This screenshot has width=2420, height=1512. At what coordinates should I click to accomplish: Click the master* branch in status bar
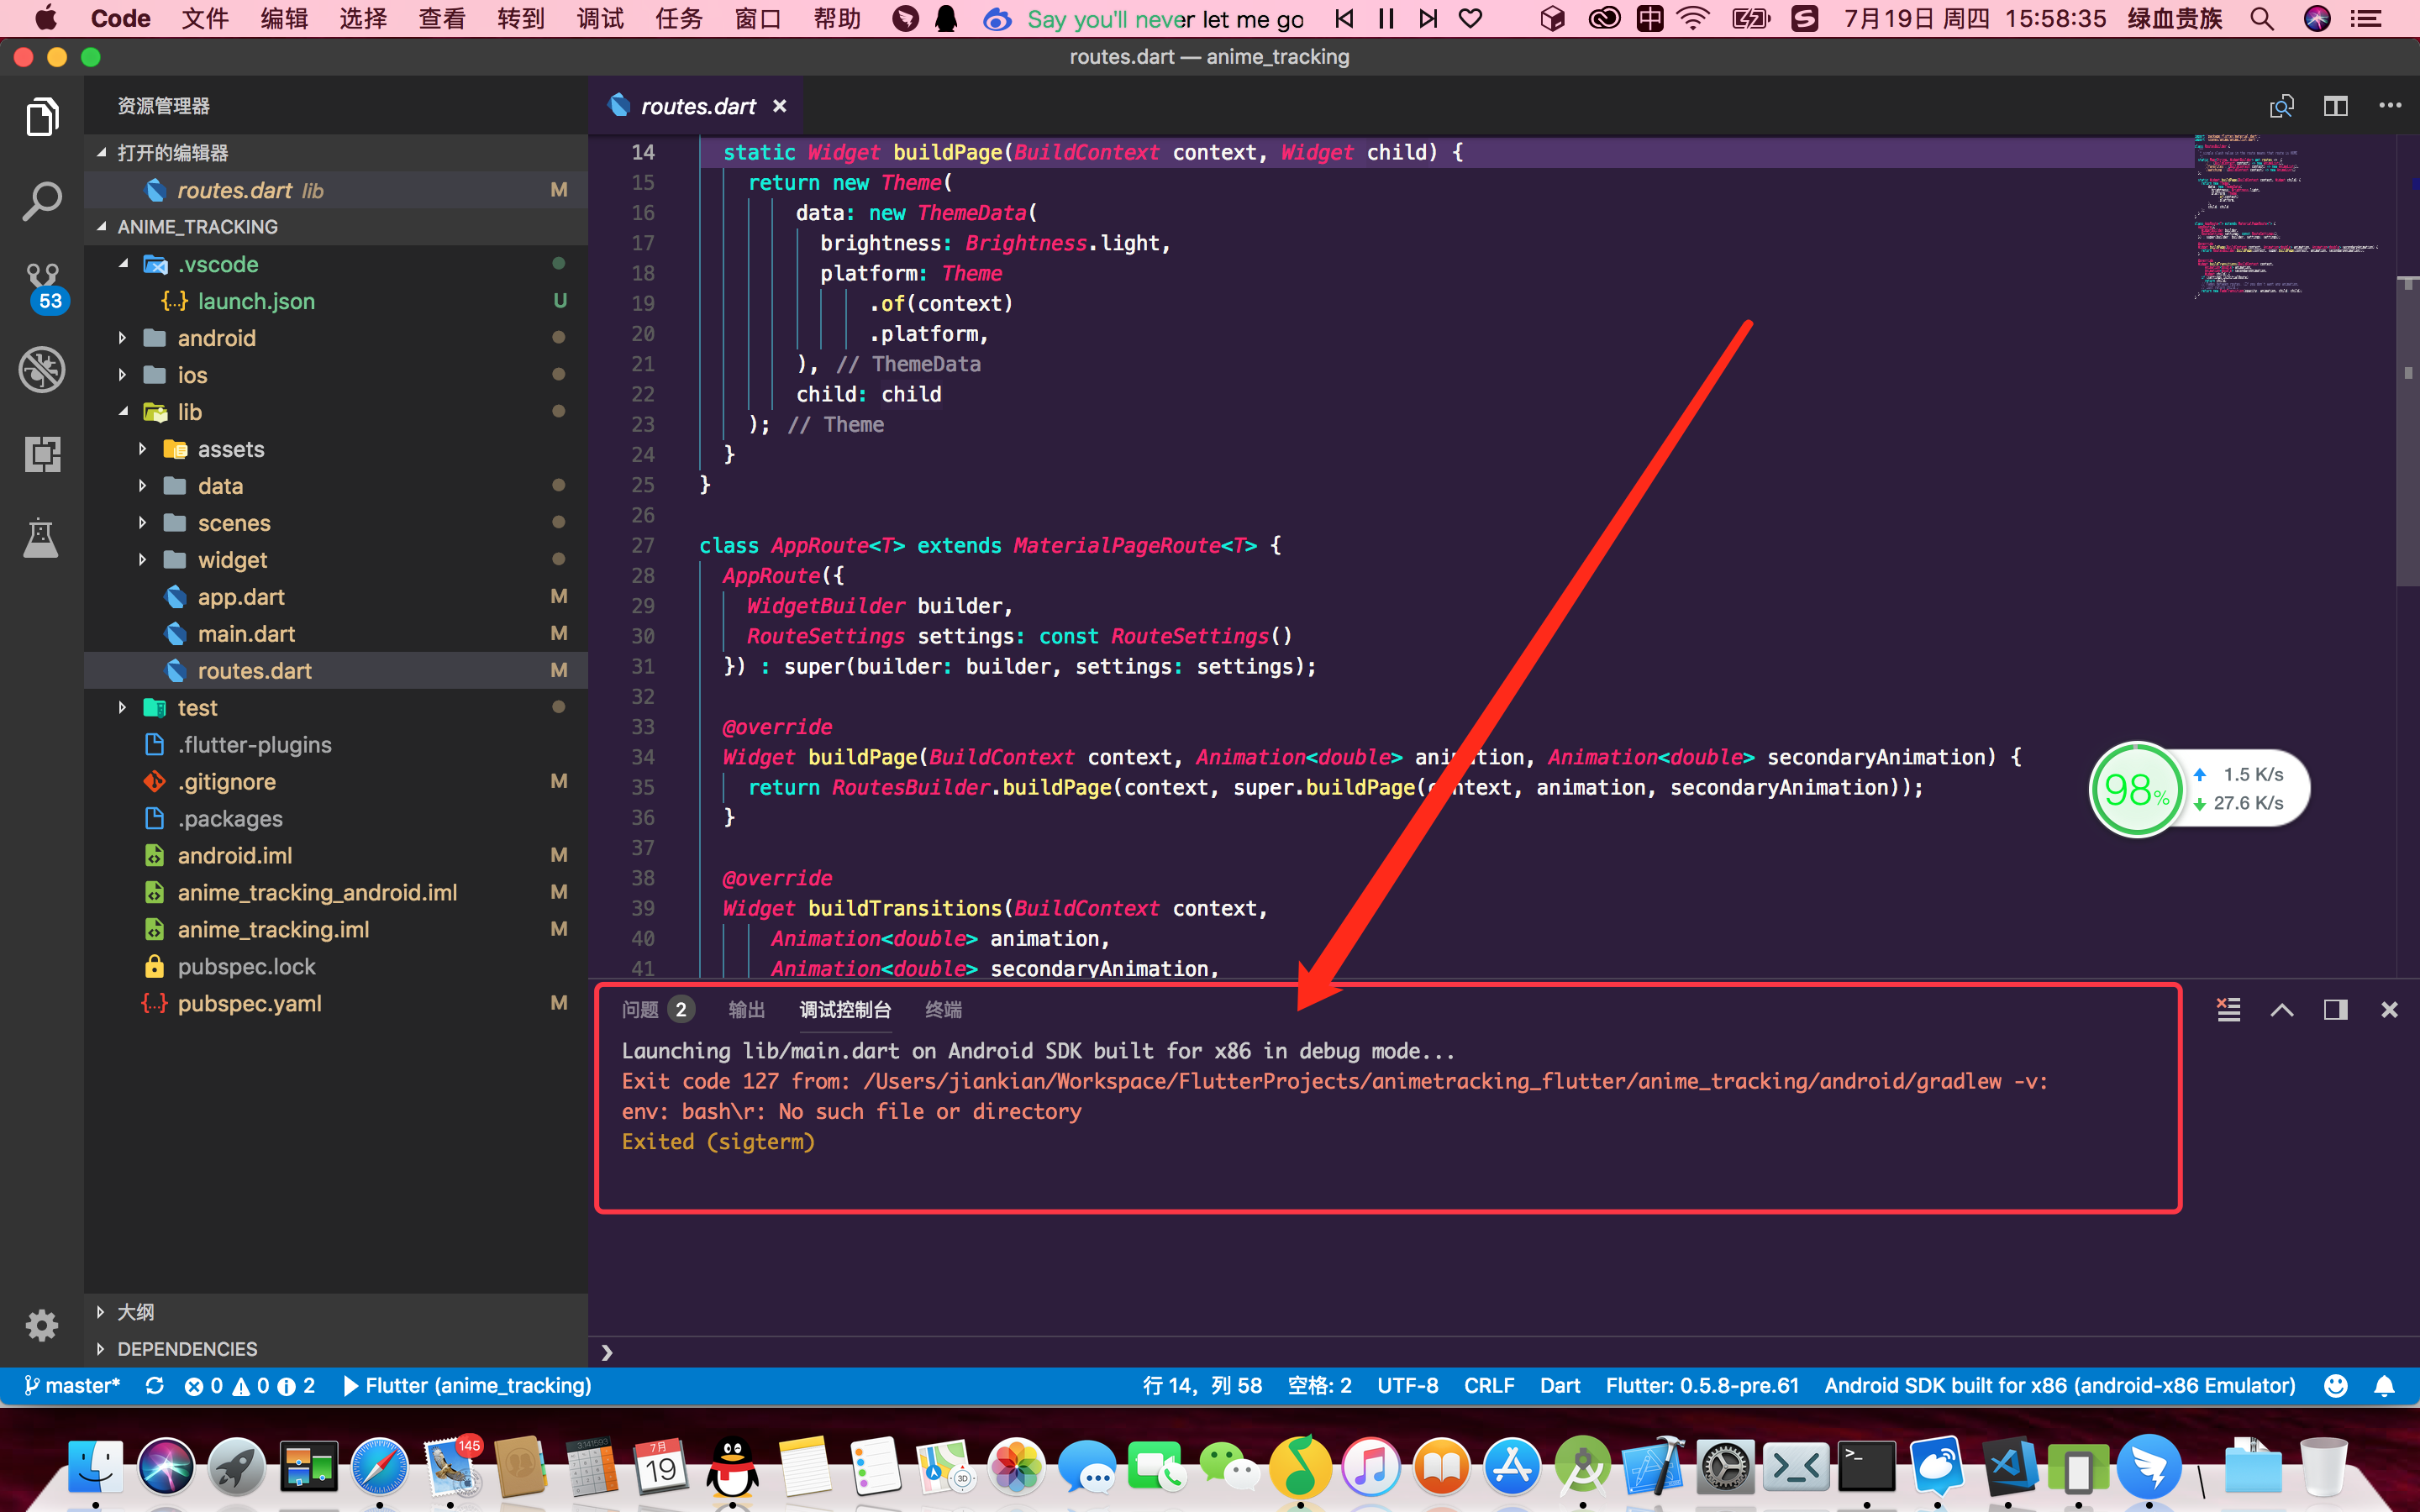click(x=72, y=1386)
